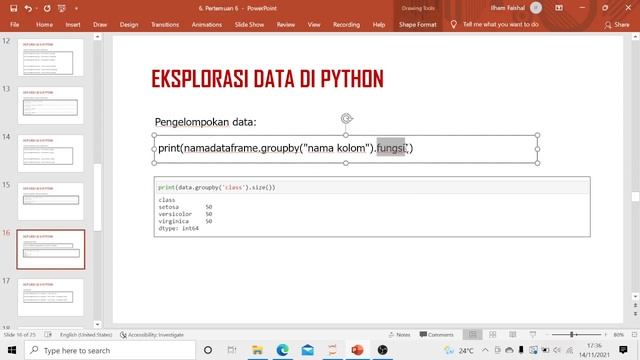This screenshot has height=360, width=640.
Task: Click the rotation handle above the text box
Action: (346, 118)
